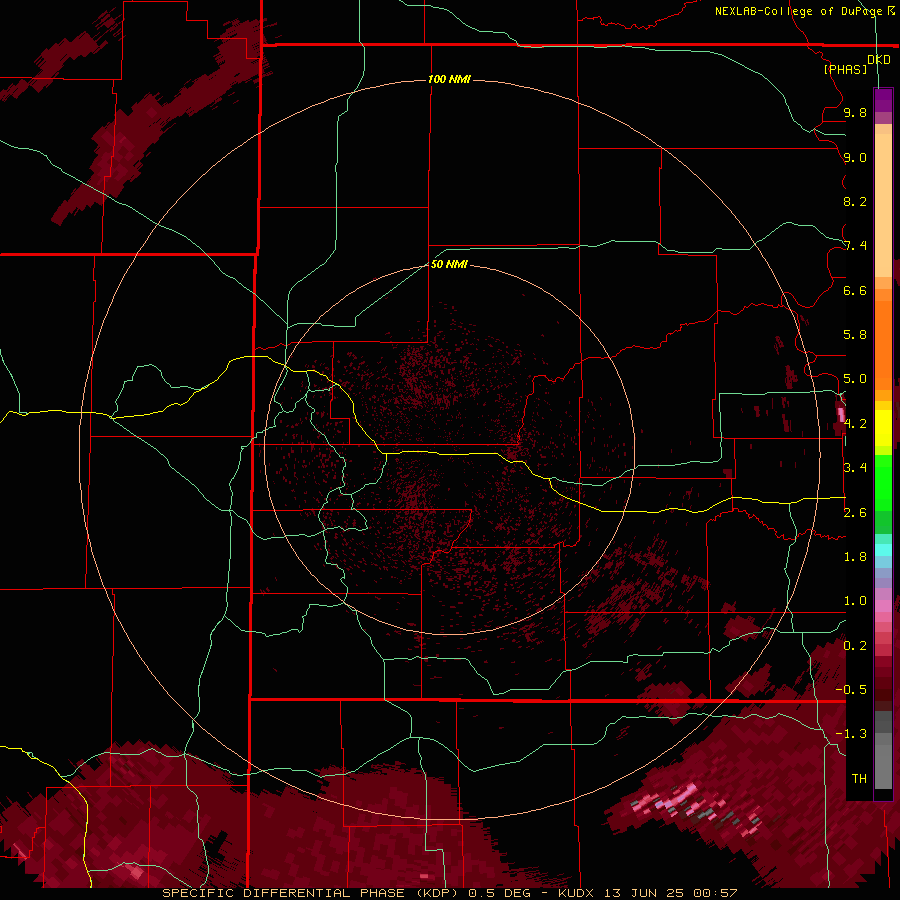Pick the dark purple top color bar segment
Screen dimensions: 900x900
[883, 100]
